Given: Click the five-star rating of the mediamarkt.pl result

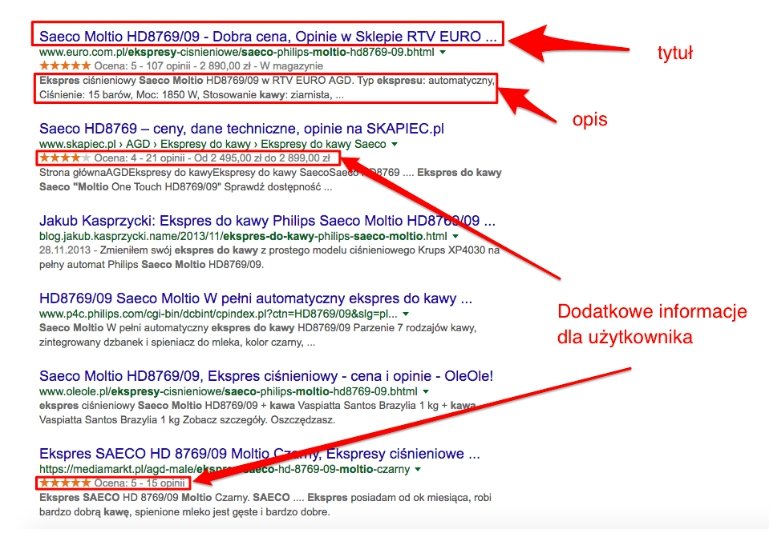Looking at the screenshot, I should click(x=65, y=482).
